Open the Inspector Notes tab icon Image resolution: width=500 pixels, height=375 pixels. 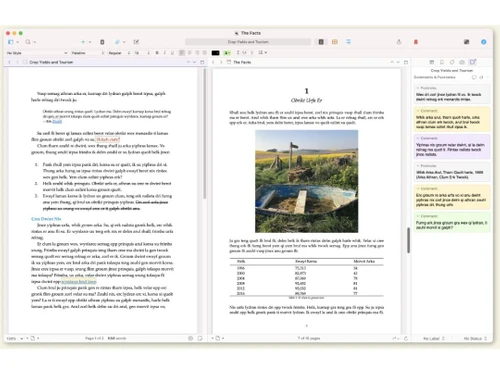coord(432,62)
